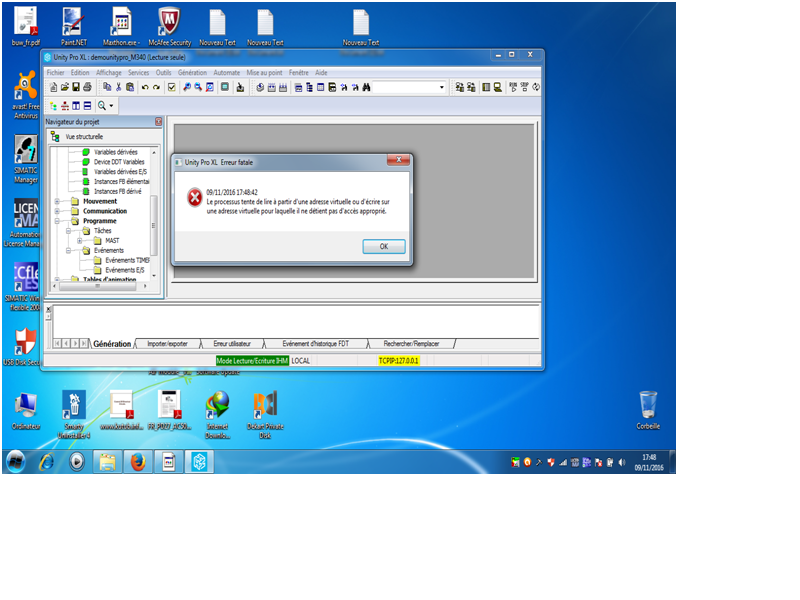Switch to the Erreur utilisateur output tab

(x=232, y=344)
